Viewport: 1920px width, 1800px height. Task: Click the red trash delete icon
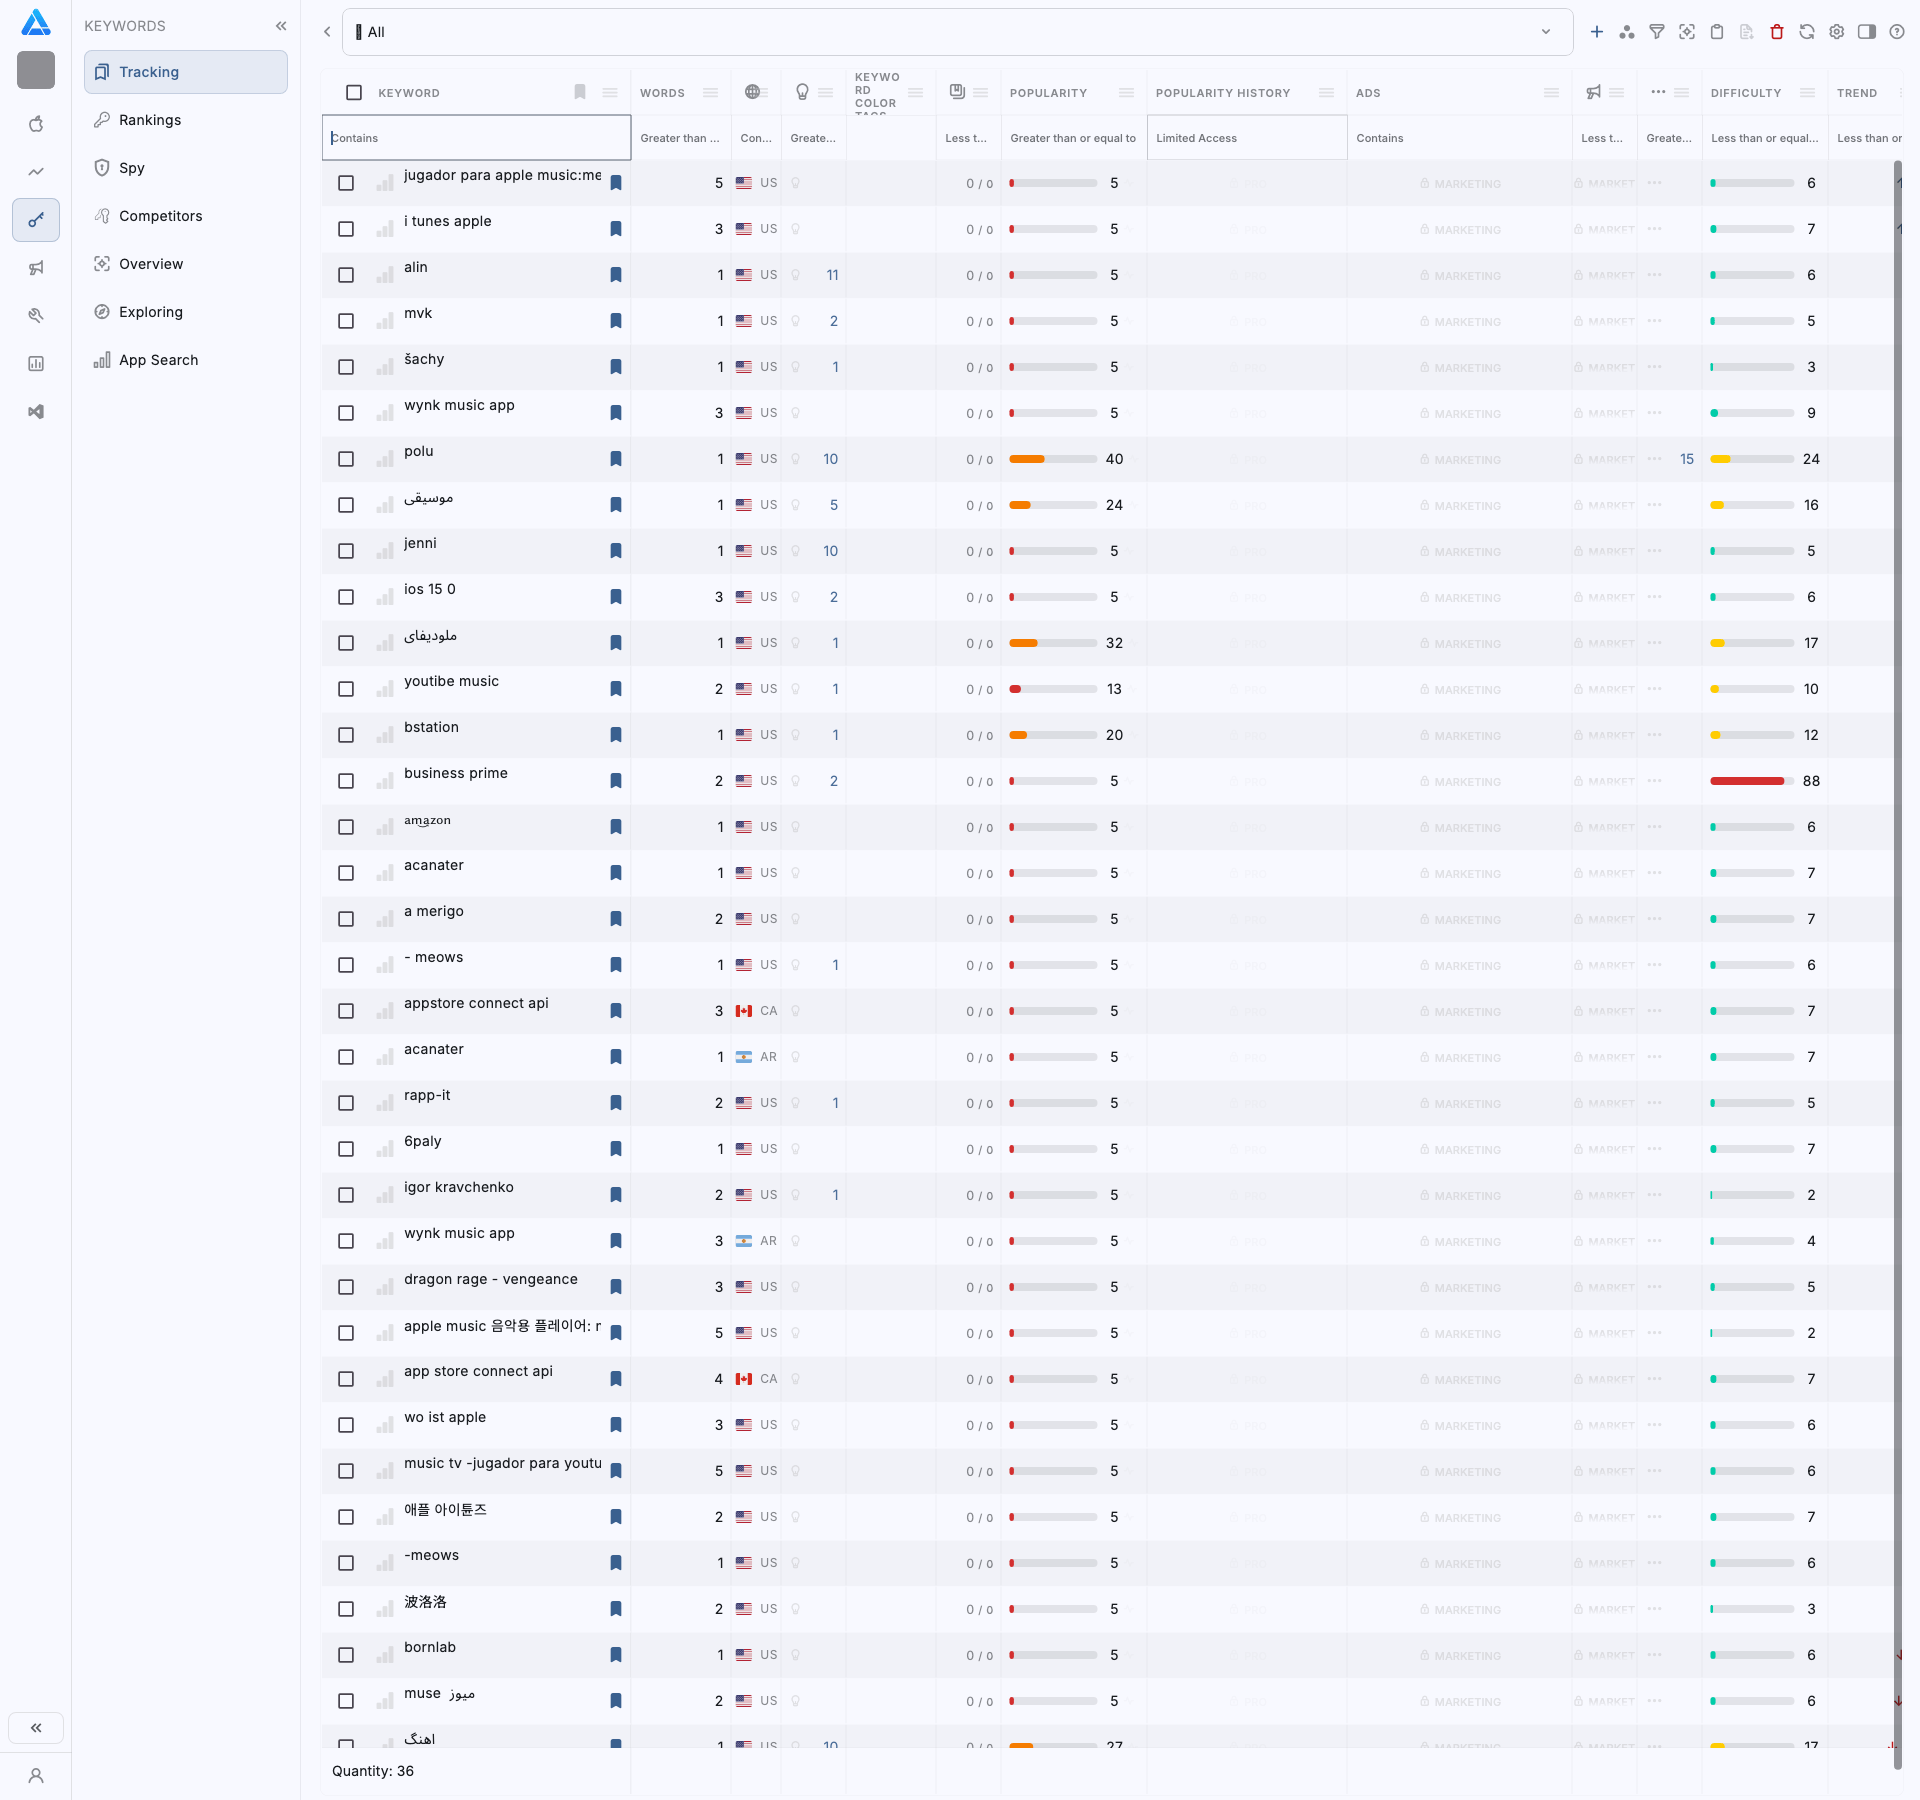[x=1777, y=32]
